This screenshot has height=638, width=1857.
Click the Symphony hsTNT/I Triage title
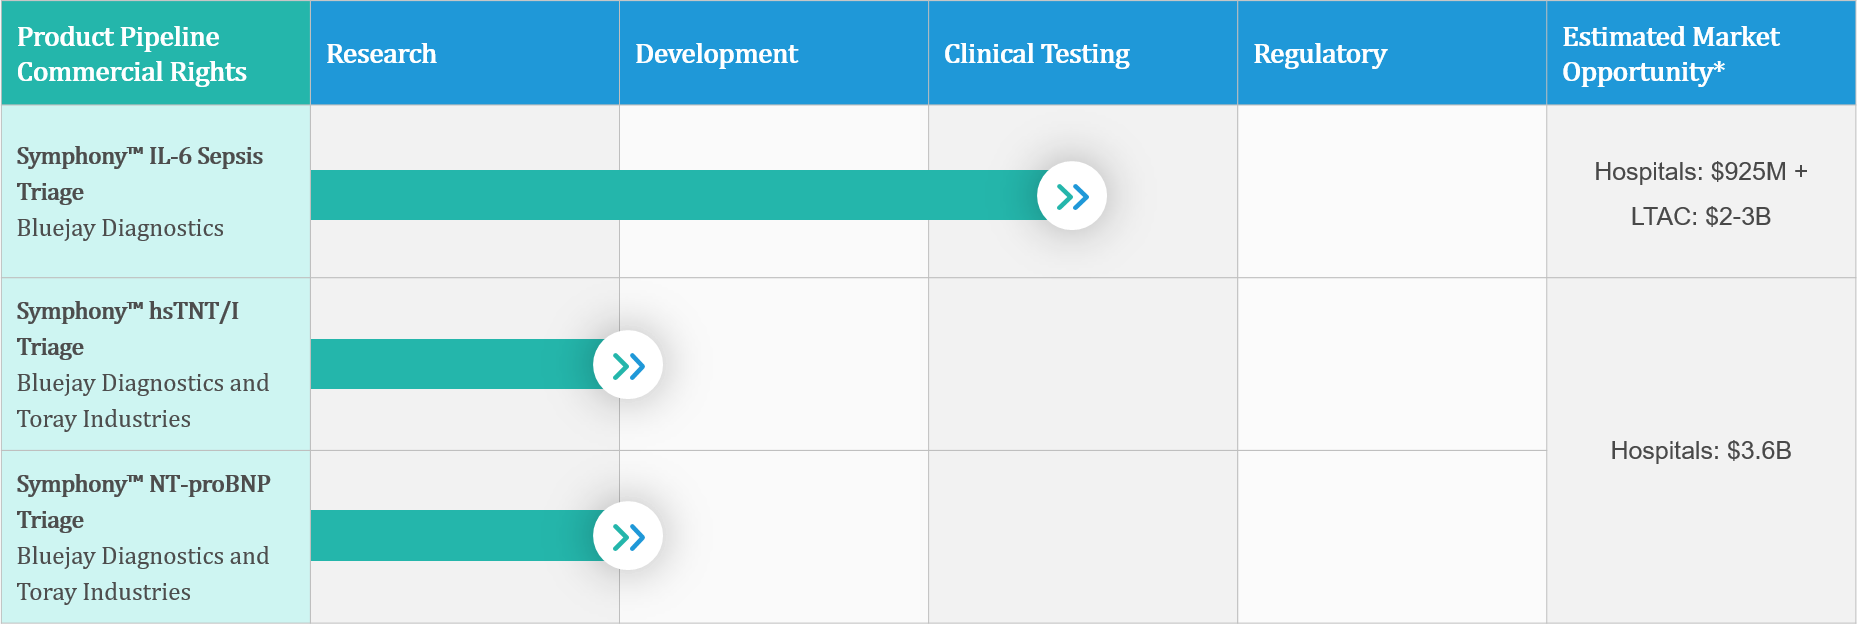[x=128, y=329]
